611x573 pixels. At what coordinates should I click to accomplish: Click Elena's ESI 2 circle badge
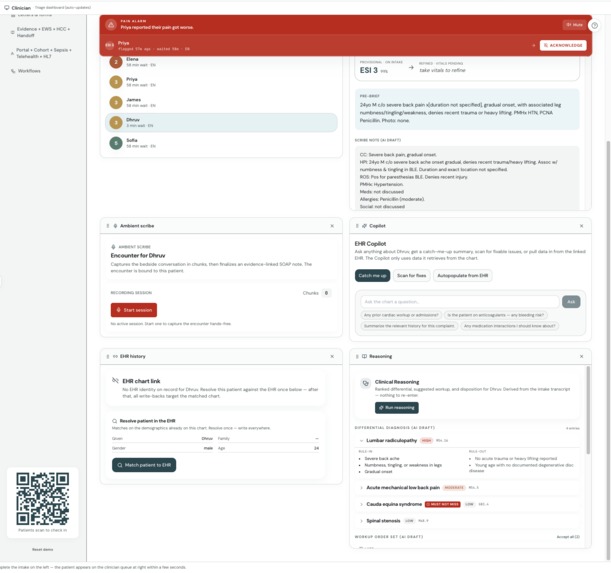pyautogui.click(x=116, y=62)
